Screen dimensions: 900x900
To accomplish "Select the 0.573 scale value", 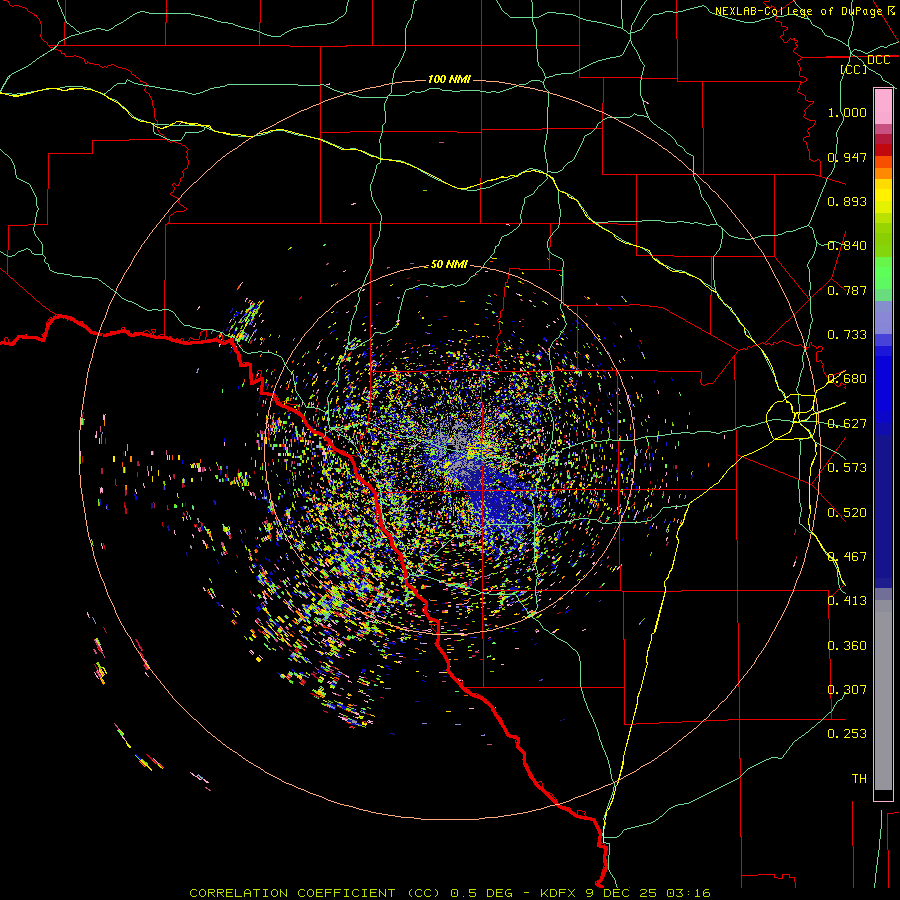I will point(847,467).
